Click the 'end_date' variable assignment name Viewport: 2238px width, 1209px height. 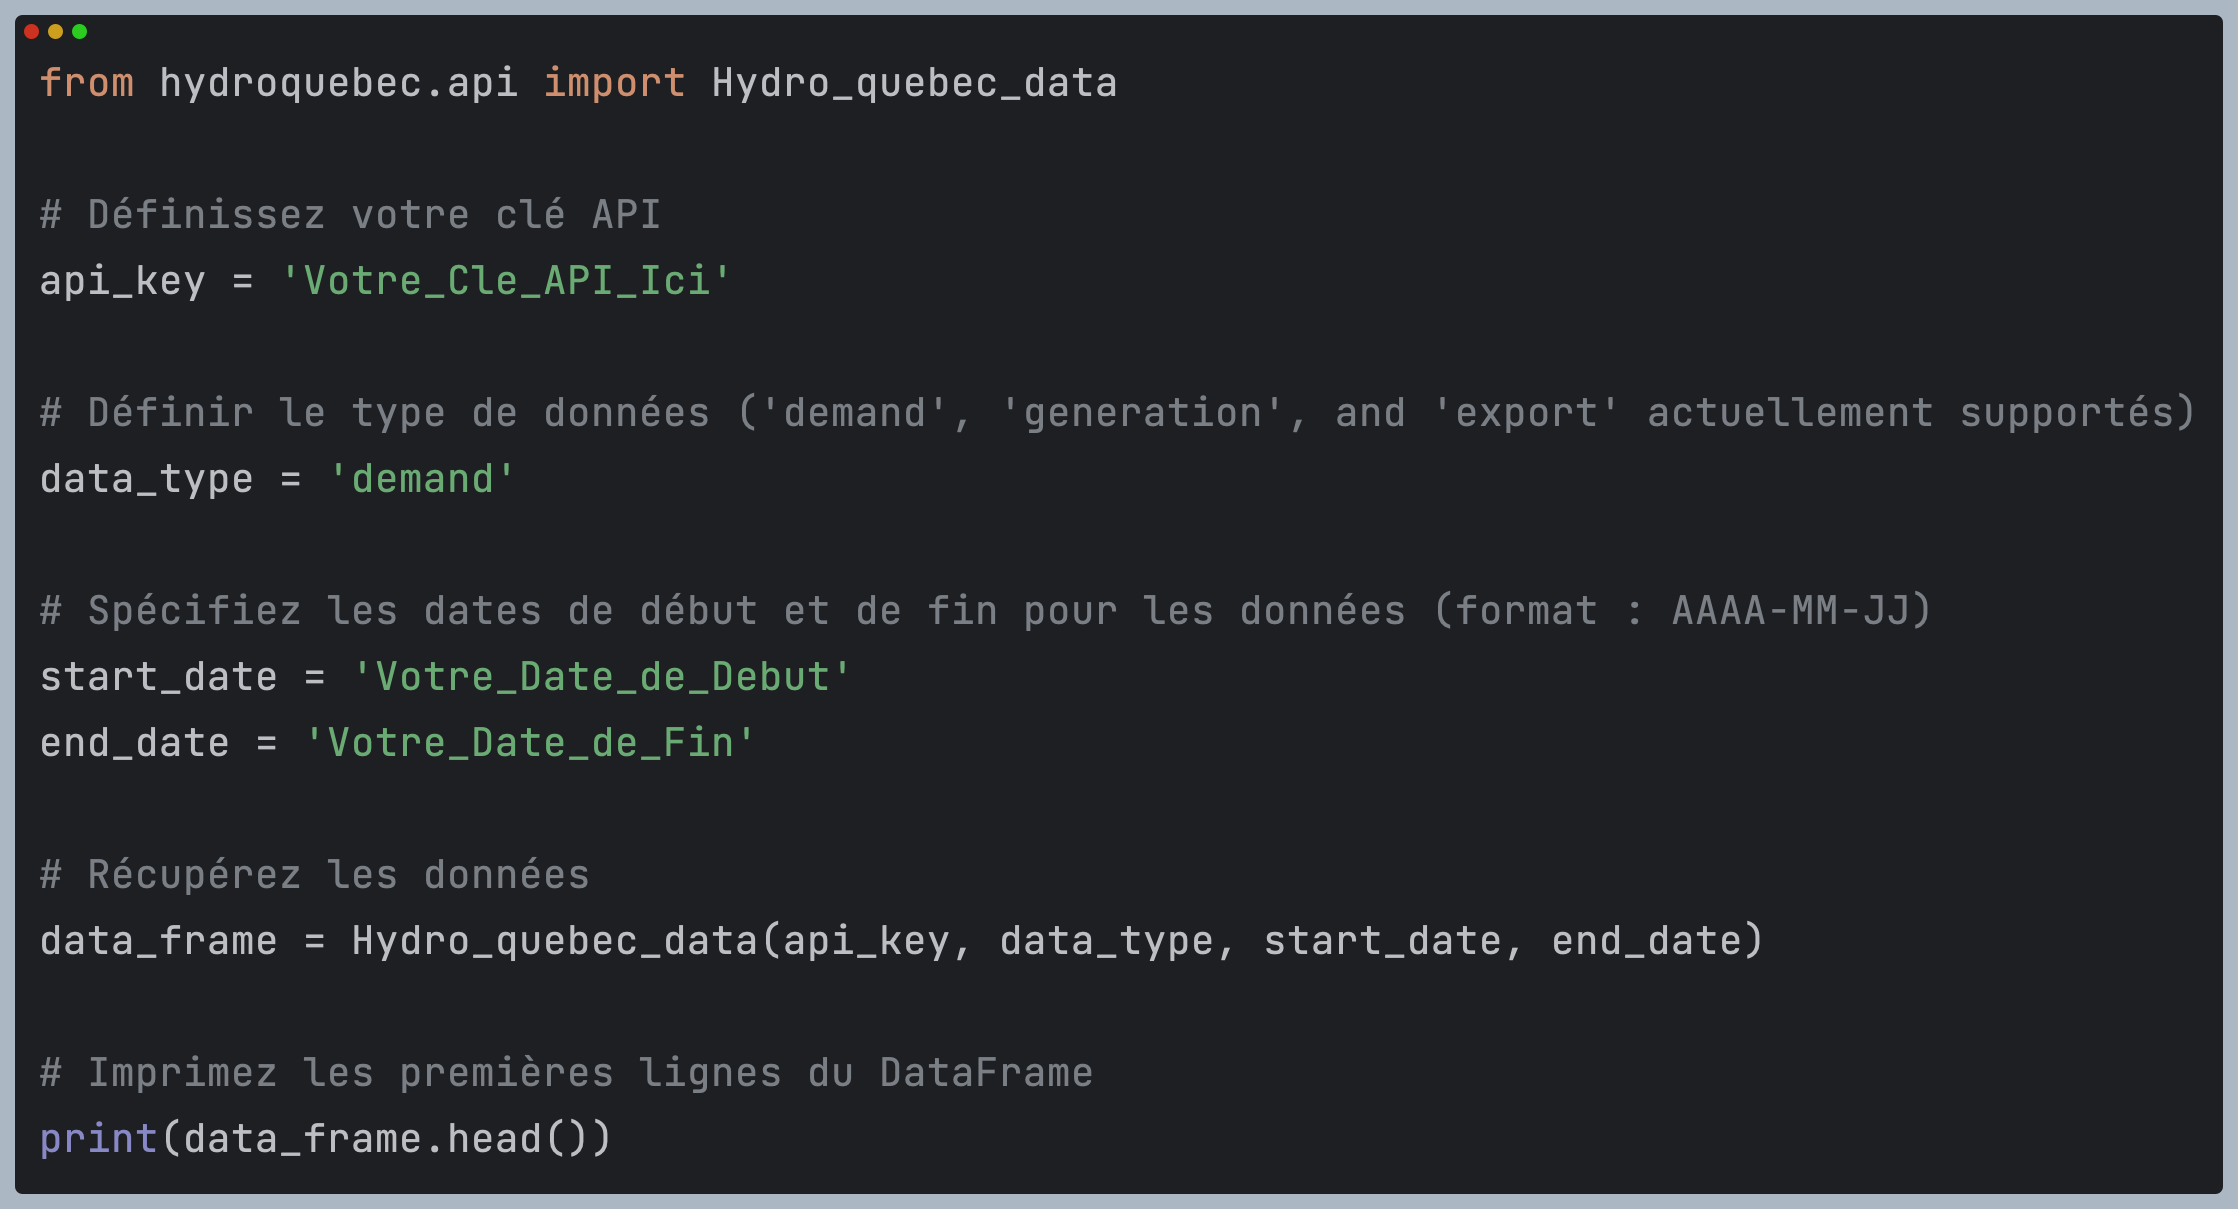[x=135, y=743]
